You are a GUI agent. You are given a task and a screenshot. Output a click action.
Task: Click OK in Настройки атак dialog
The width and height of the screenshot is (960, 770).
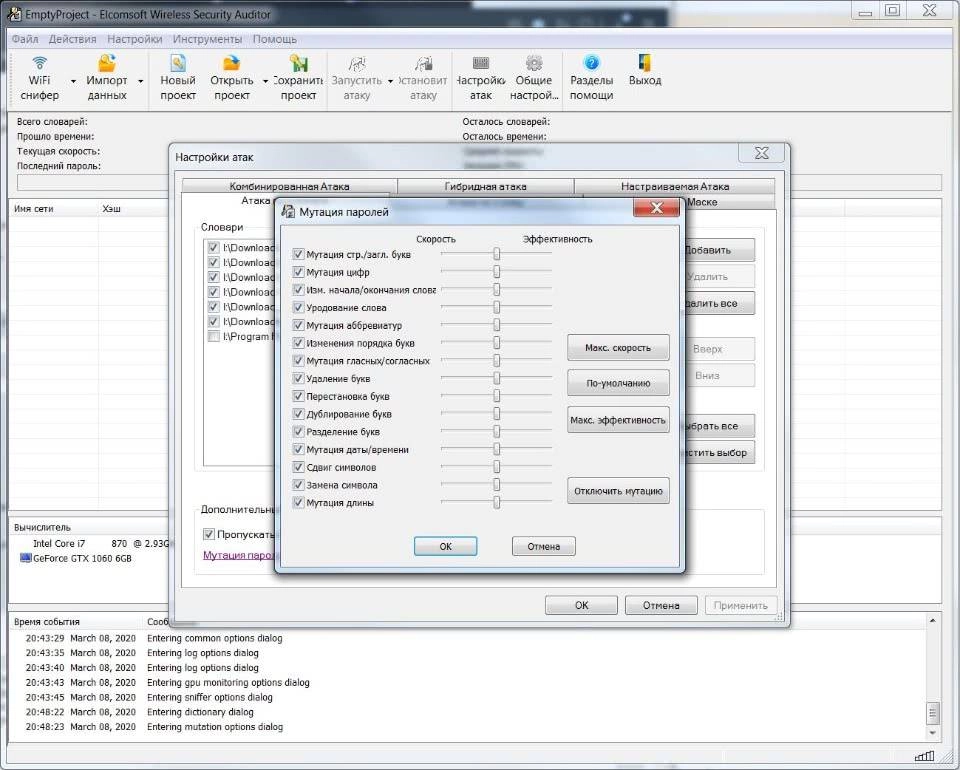coord(581,605)
